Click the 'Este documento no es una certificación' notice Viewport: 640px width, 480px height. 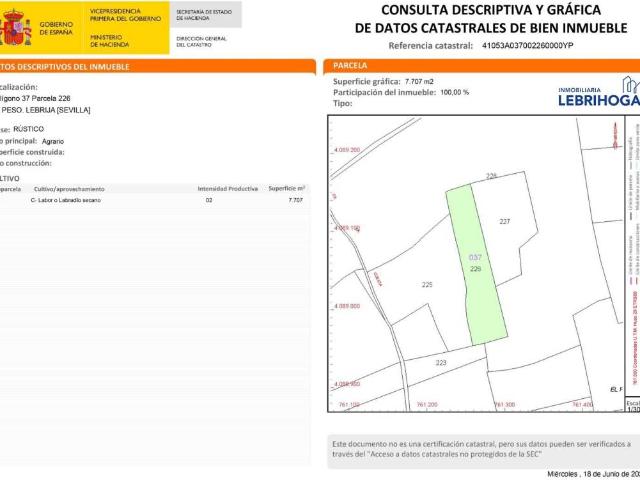point(482,449)
